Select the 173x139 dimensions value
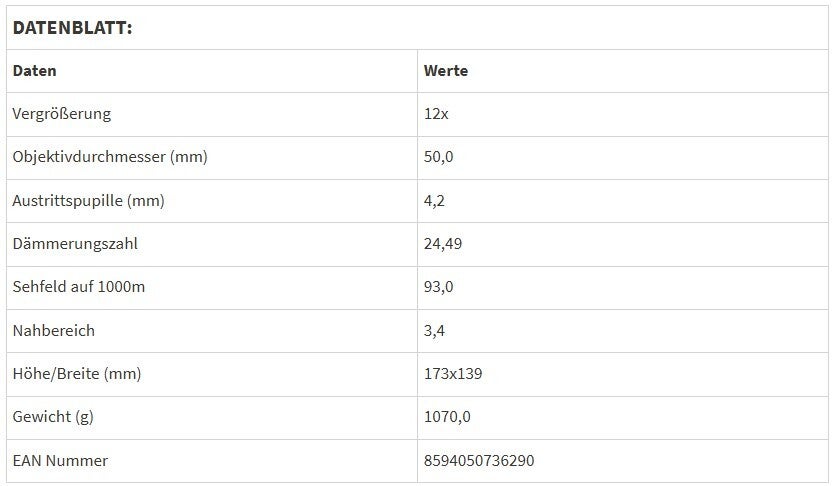The image size is (832, 486). pos(454,374)
